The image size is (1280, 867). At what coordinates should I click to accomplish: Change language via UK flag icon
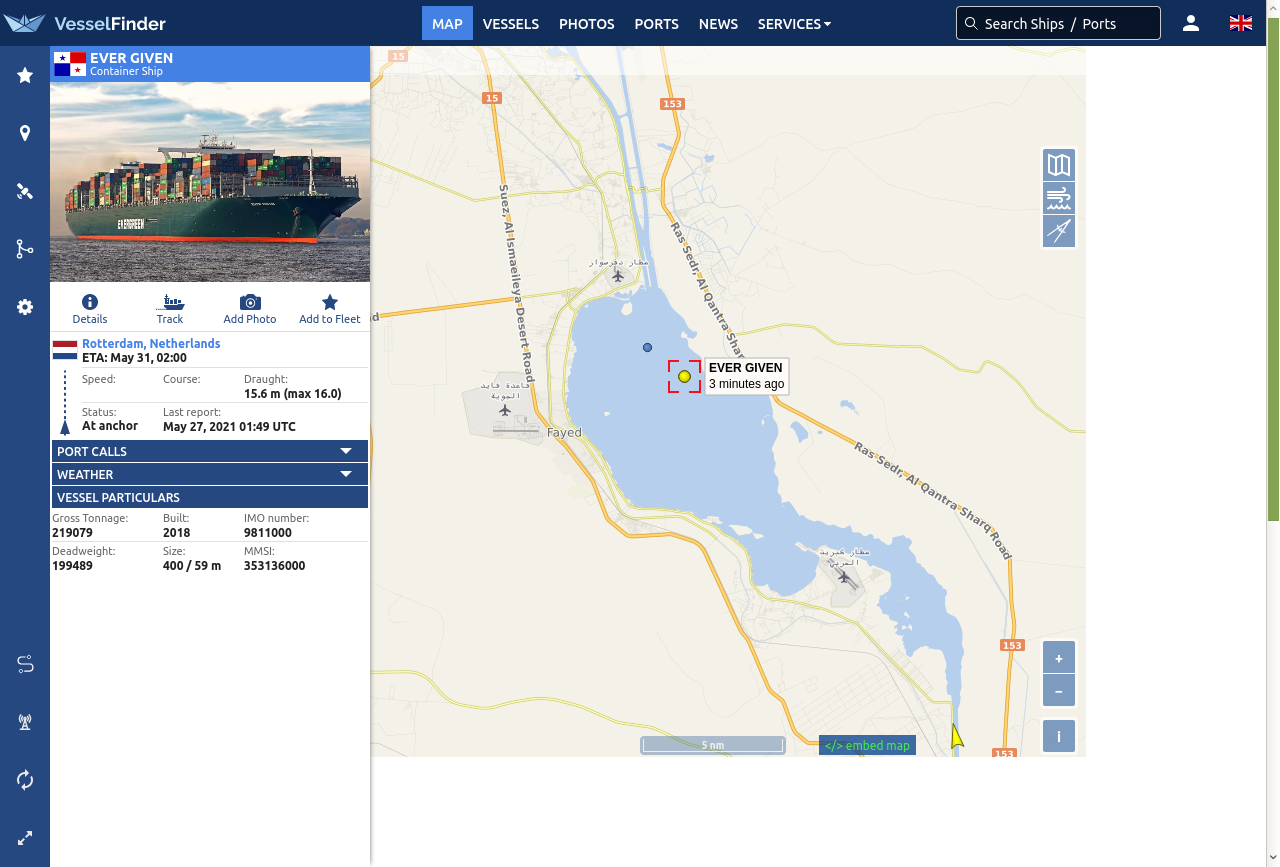[1241, 23]
